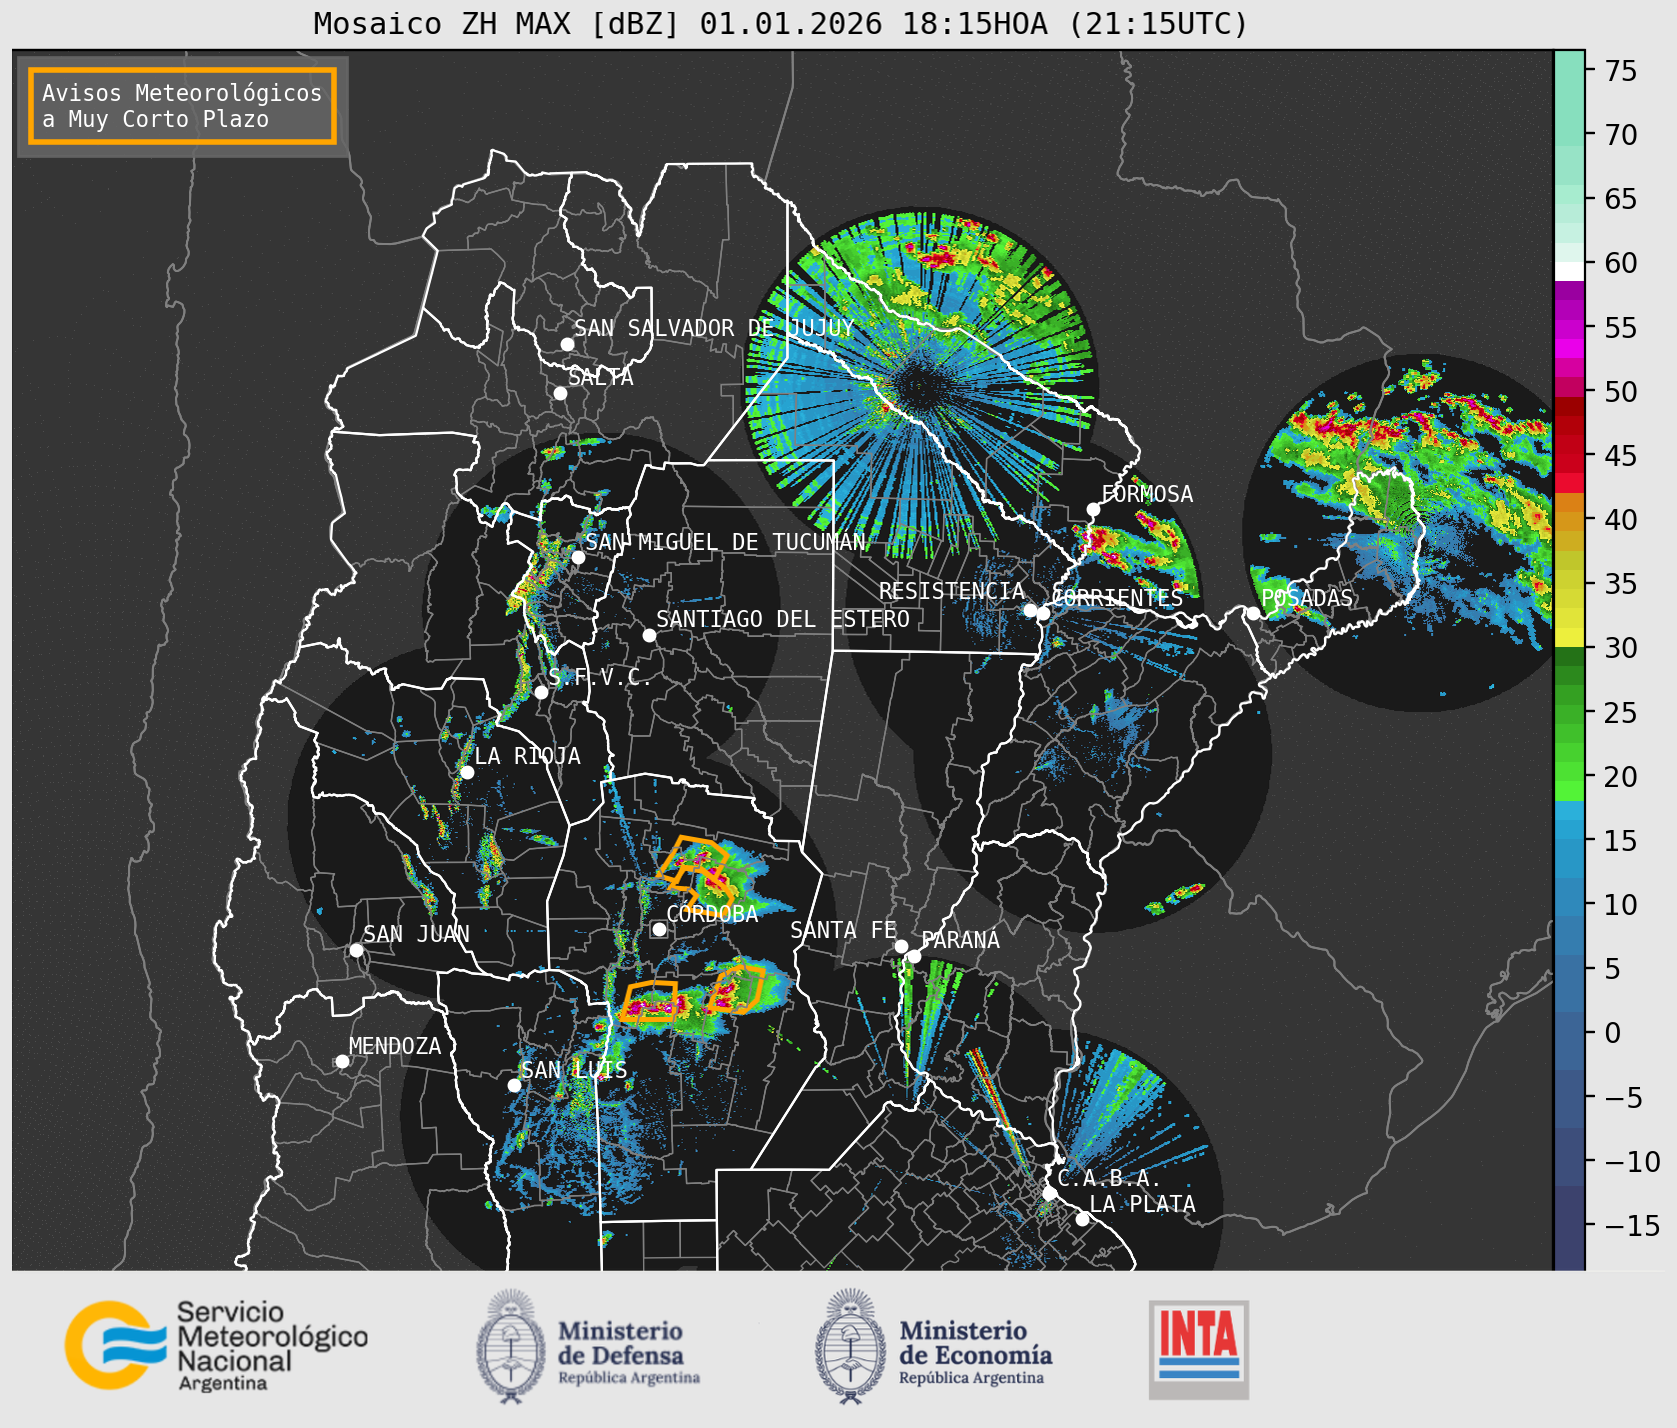The image size is (1677, 1428).
Task: Click the LA RIOJA city marker dot
Action: tap(467, 772)
